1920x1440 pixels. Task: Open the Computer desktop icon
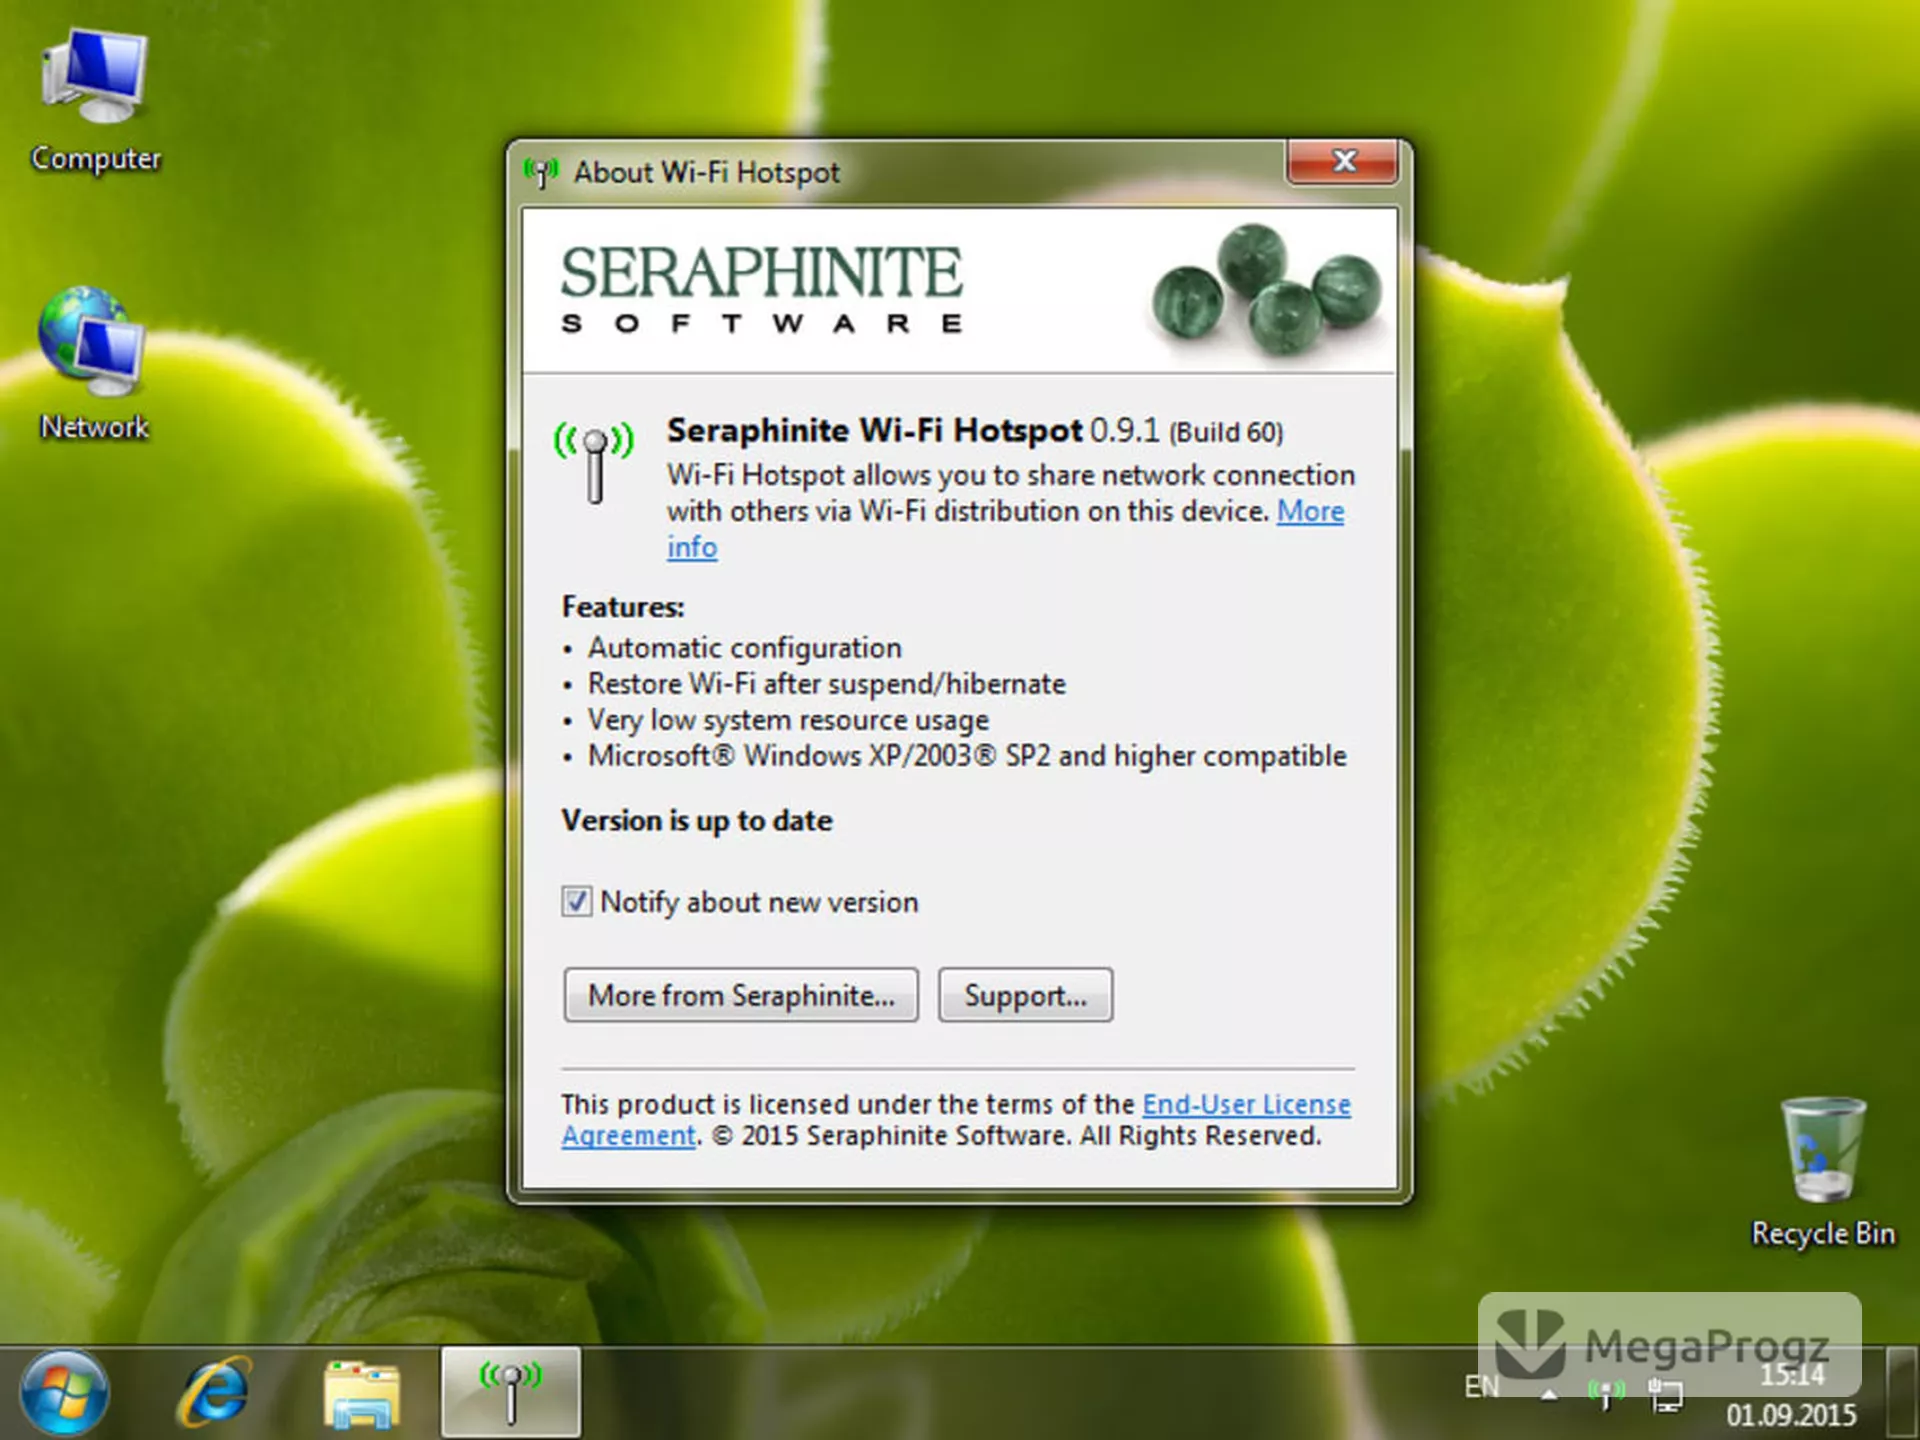point(95,100)
